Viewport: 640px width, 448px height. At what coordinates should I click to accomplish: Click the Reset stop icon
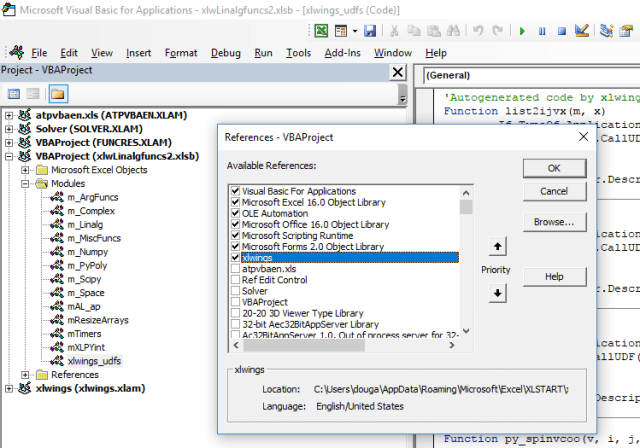point(562,31)
